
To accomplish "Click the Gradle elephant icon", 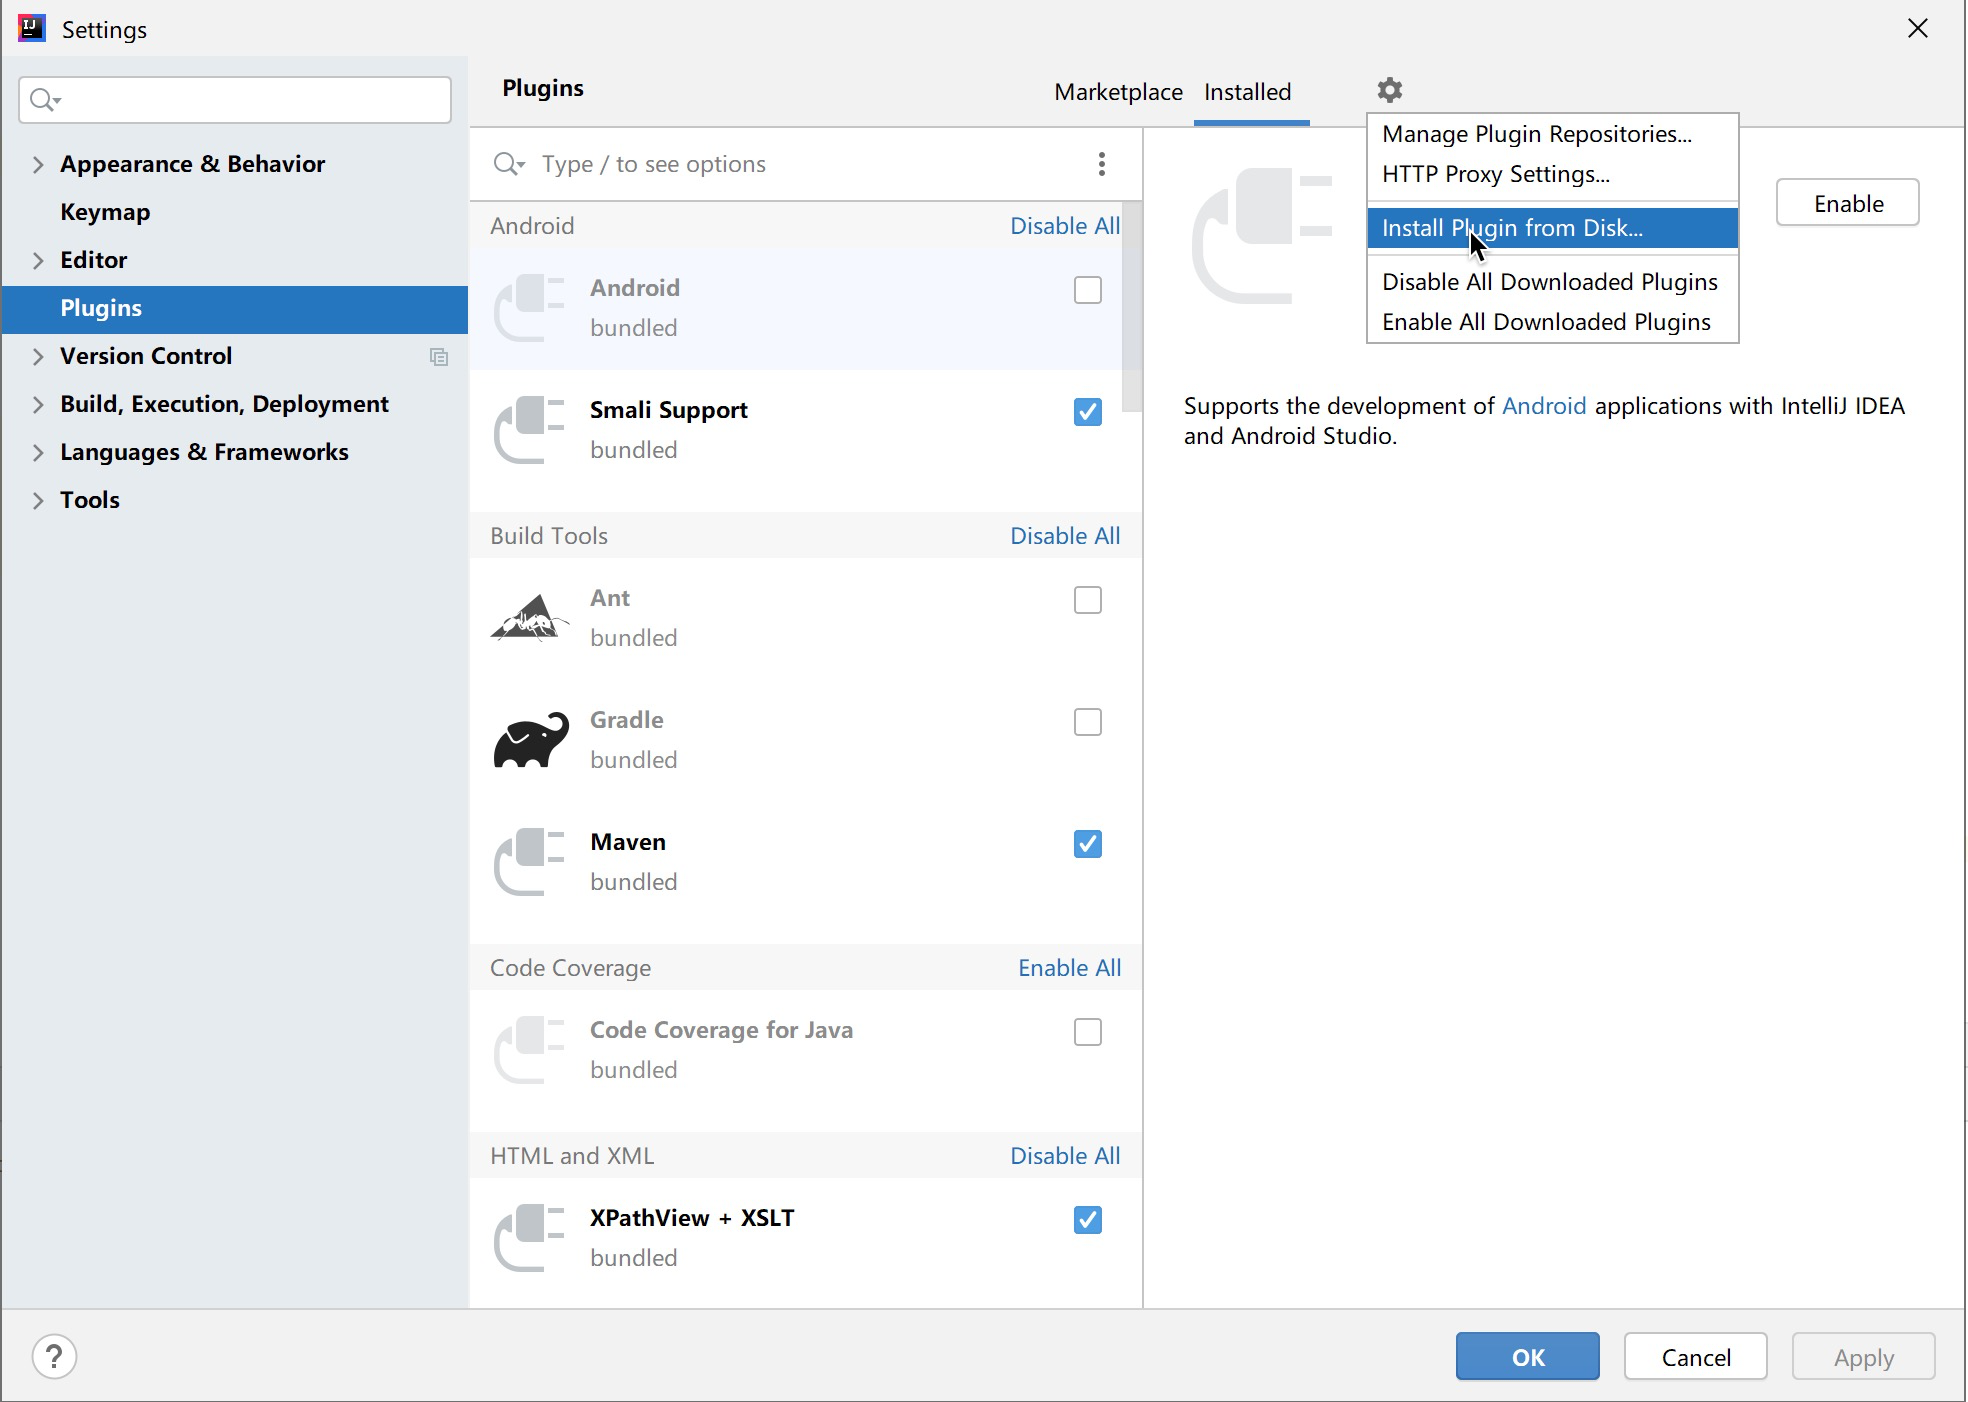I will pyautogui.click(x=531, y=740).
